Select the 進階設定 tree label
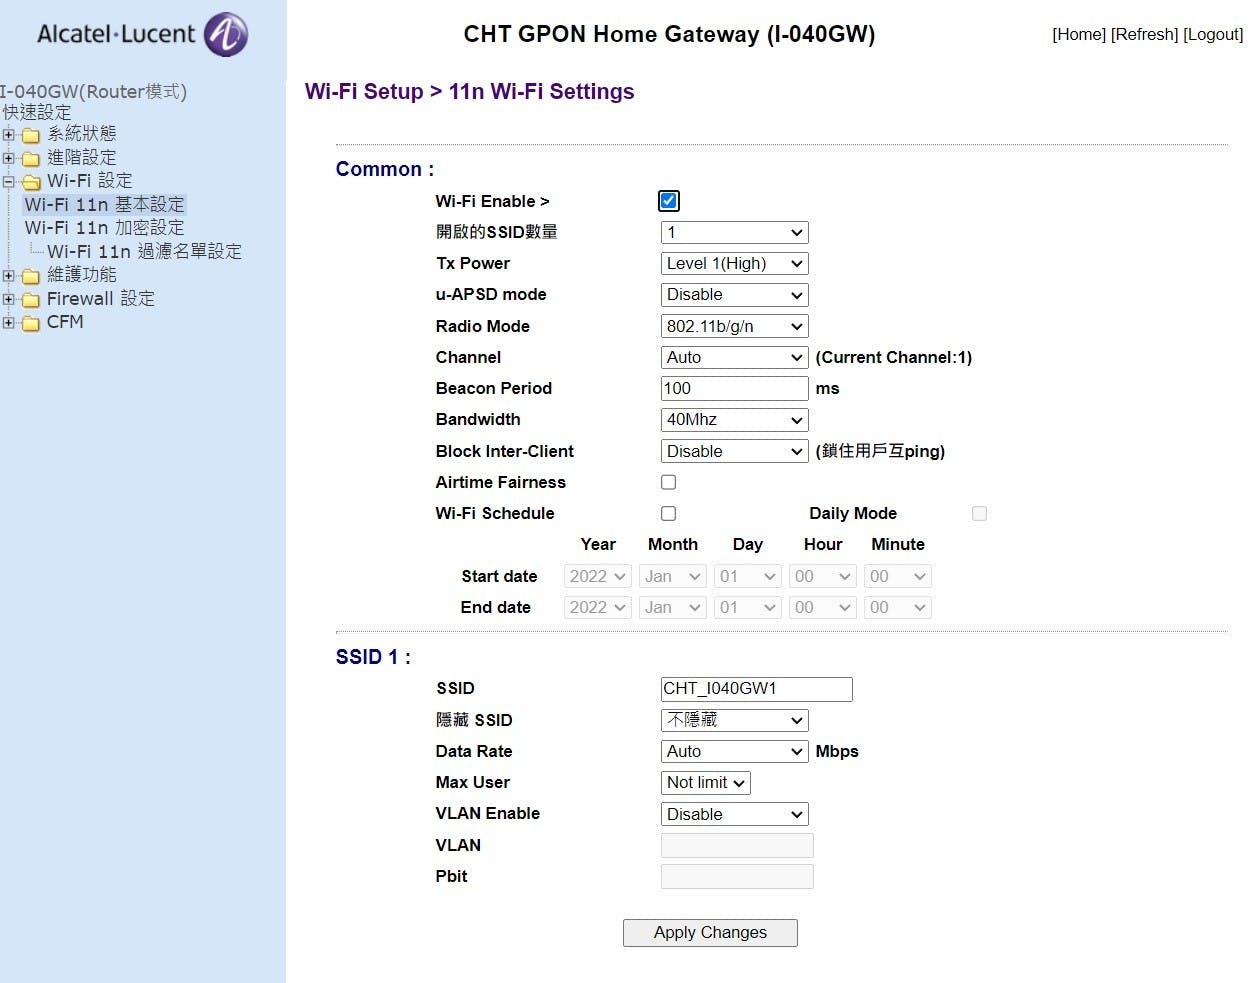The height and width of the screenshot is (983, 1252). [x=82, y=158]
